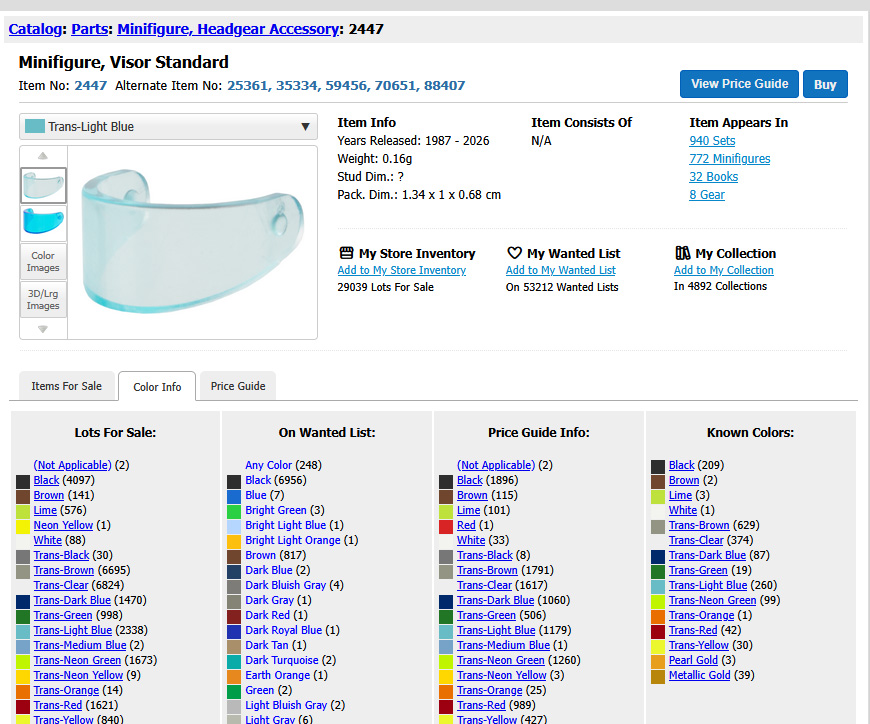Open Dark Bluish Gray wanted list link

[286, 585]
